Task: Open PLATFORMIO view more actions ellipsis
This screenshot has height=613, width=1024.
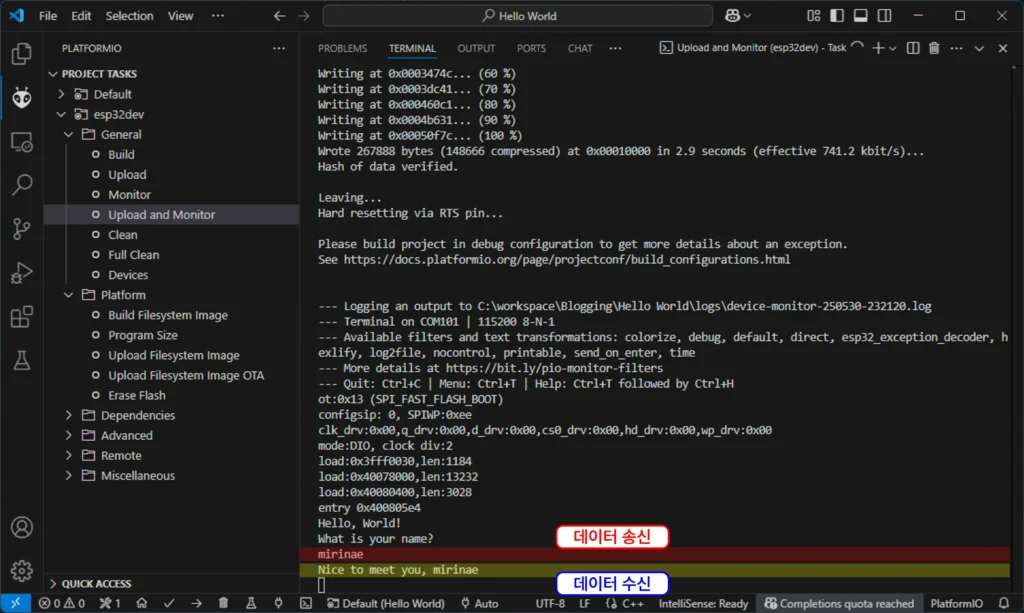Action: point(279,48)
